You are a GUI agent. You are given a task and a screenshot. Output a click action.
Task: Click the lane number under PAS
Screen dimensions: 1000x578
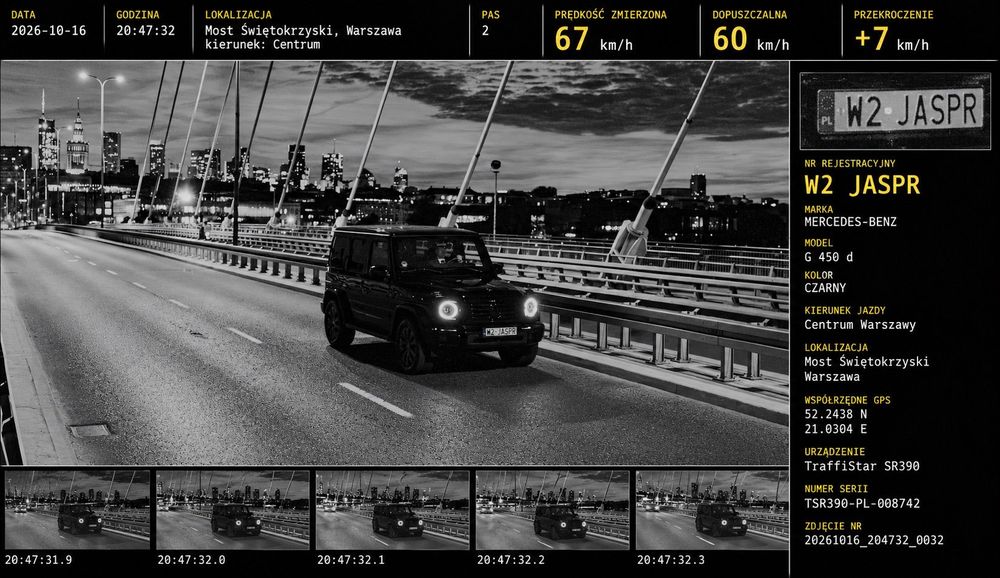485,31
